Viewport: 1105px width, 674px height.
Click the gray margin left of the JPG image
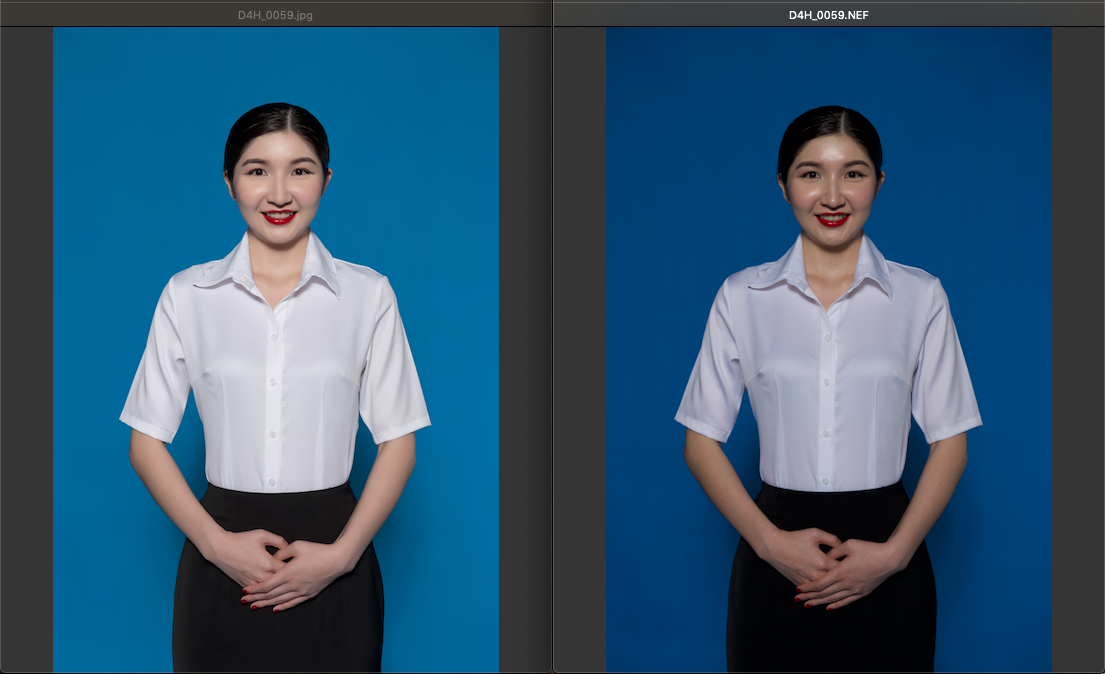tap(26, 350)
